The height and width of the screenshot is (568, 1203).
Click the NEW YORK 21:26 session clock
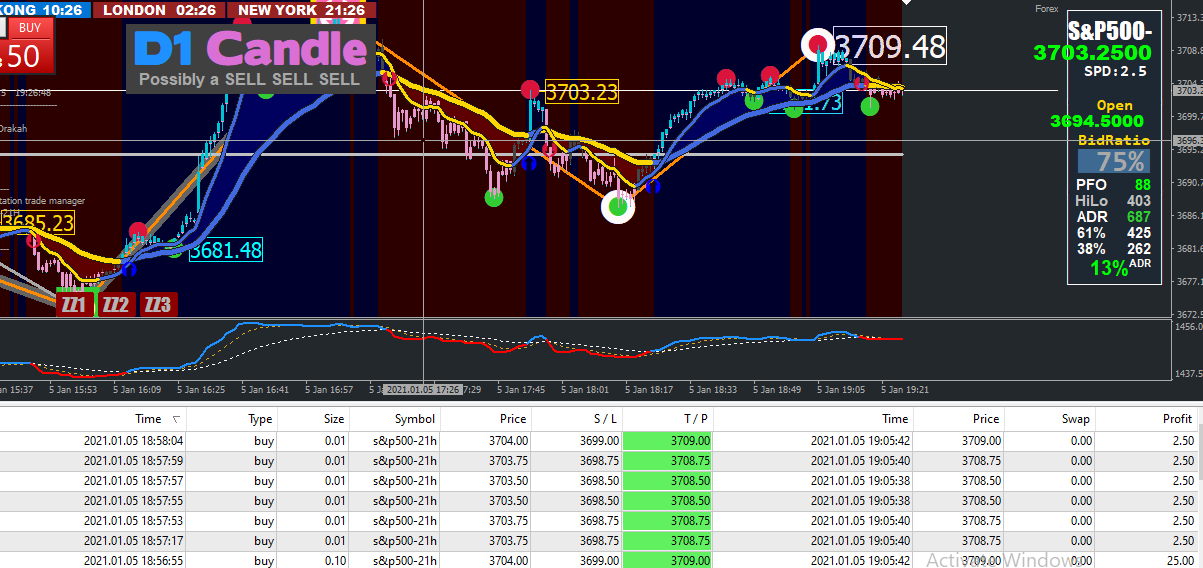coord(303,10)
